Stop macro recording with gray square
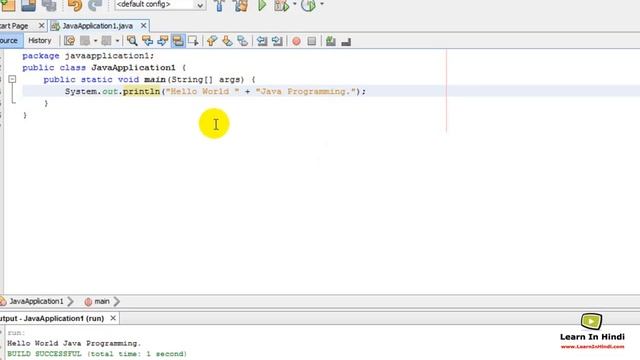Screen dimensions: 640x360 tap(311, 41)
